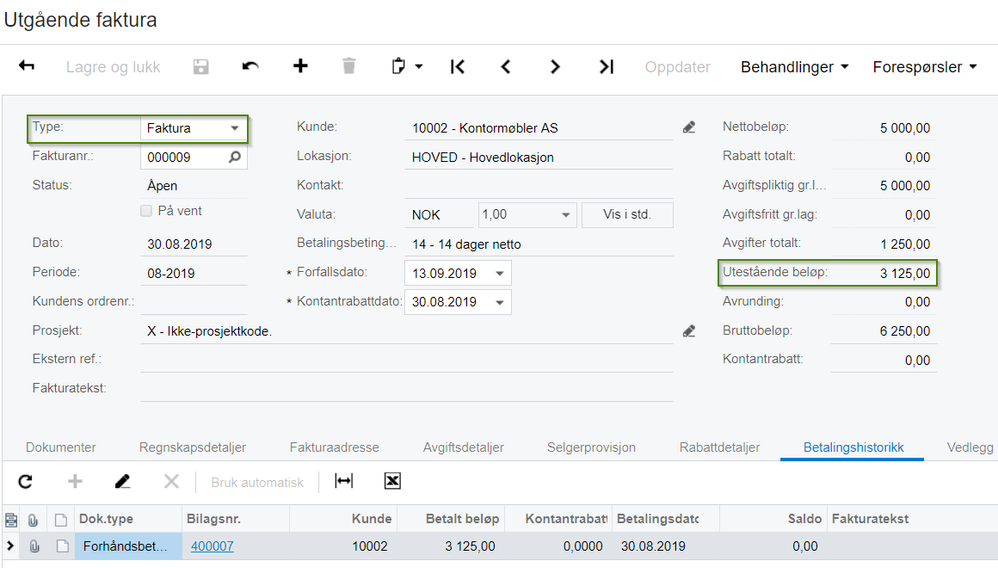
Task: Edit customer with pencil icon beside Kunde
Action: tap(689, 127)
